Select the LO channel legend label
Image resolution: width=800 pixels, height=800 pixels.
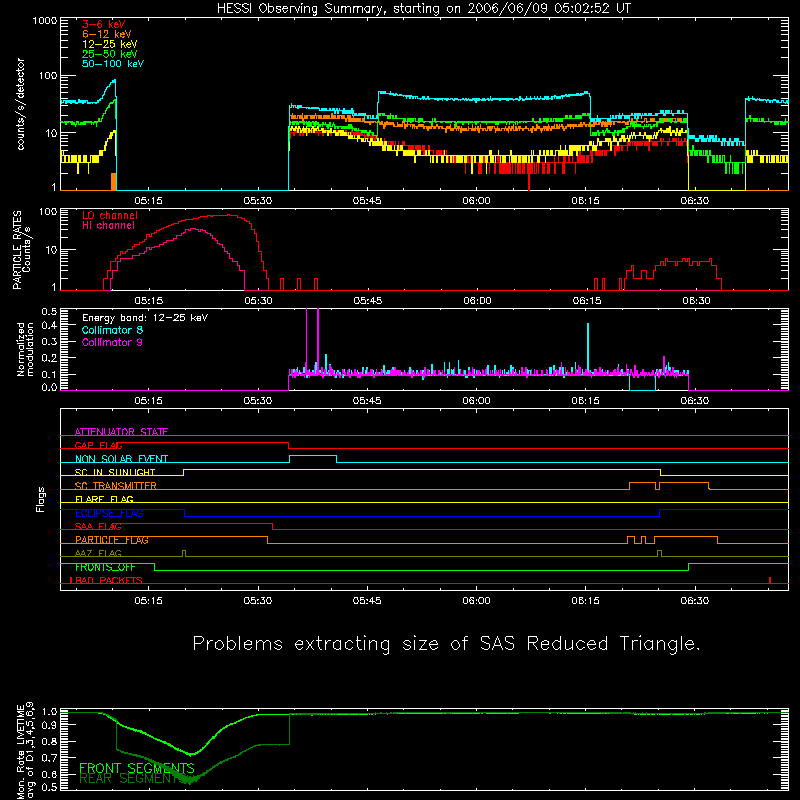coord(110,215)
